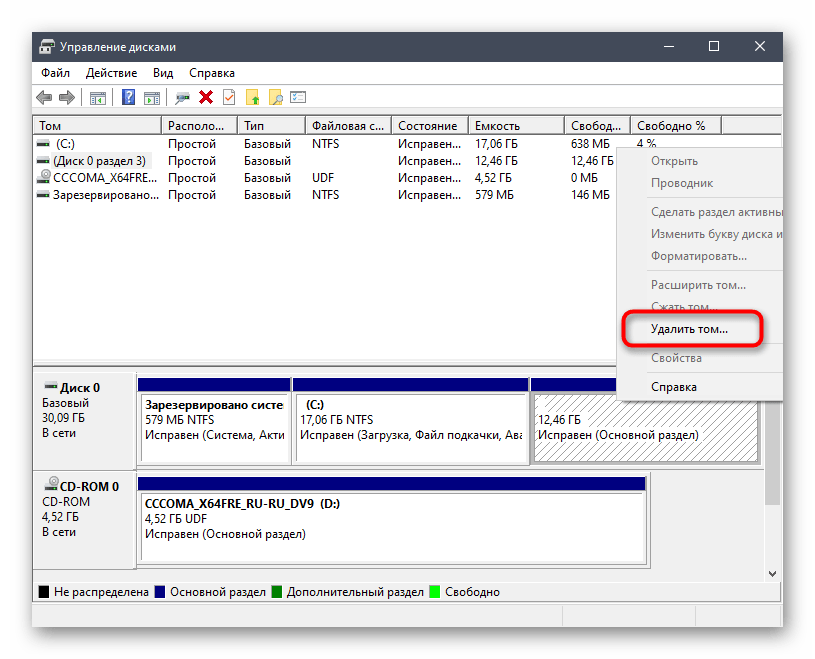Click the blue Help question mark icon

tap(129, 98)
